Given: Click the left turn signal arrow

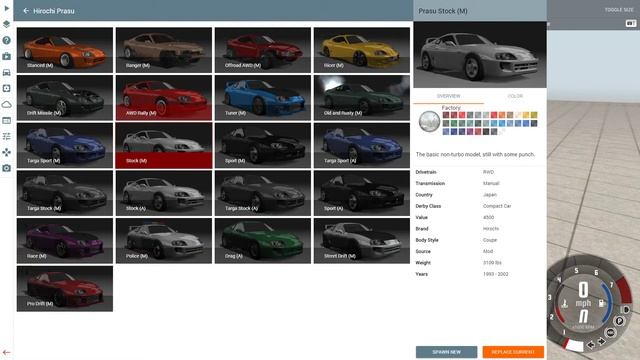Looking at the screenshot, I should (x=591, y=345).
